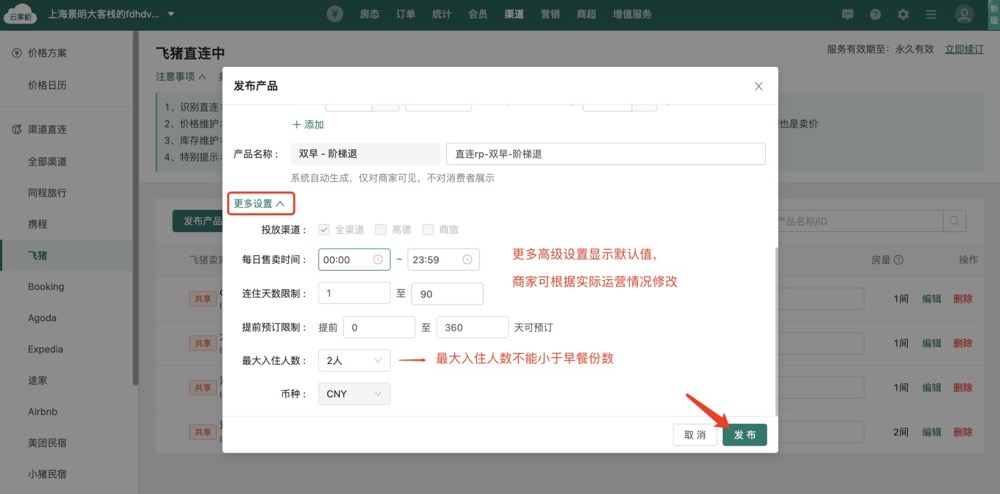This screenshot has height=494, width=1000.
Task: Open the help question mark icon
Action: (x=876, y=14)
